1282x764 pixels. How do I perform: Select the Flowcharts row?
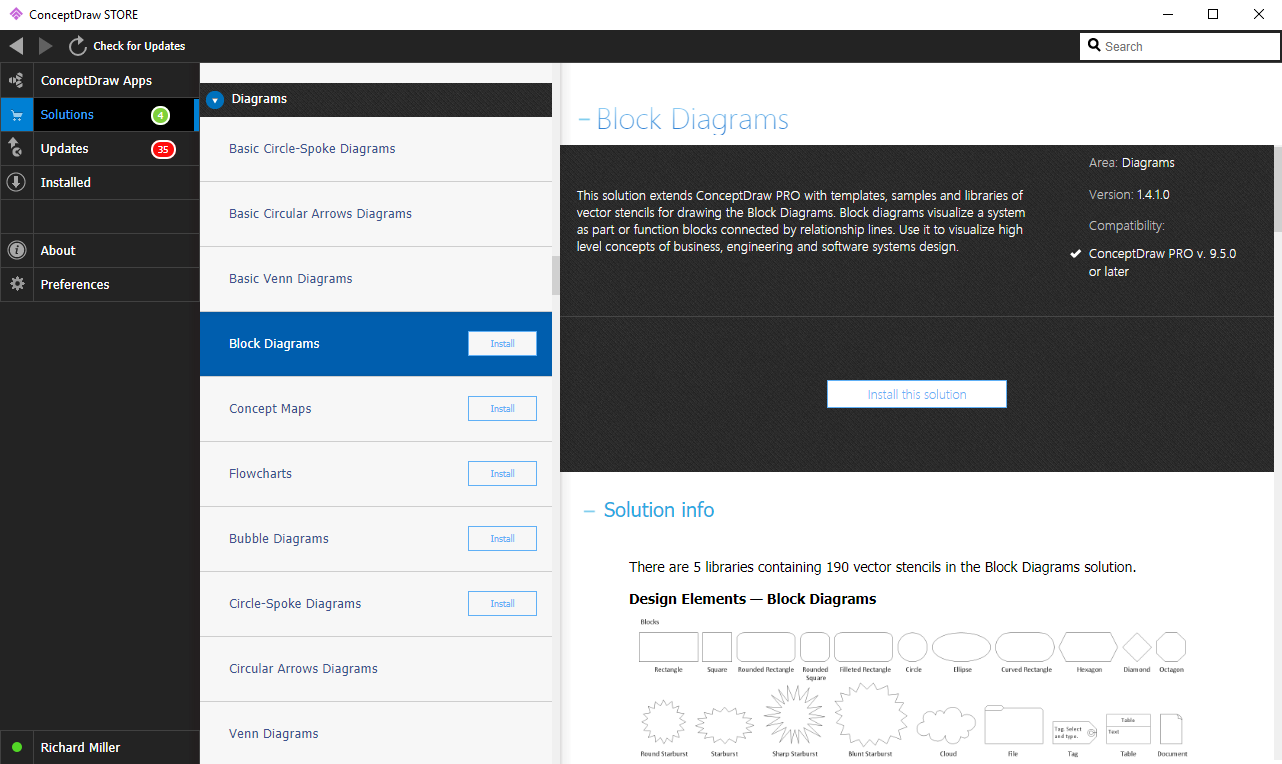pyautogui.click(x=376, y=474)
